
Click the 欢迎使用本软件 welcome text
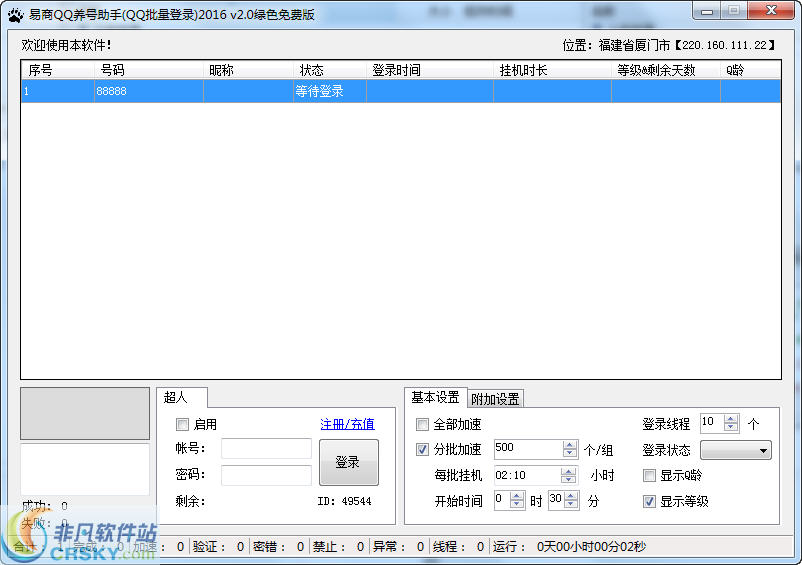click(66, 45)
